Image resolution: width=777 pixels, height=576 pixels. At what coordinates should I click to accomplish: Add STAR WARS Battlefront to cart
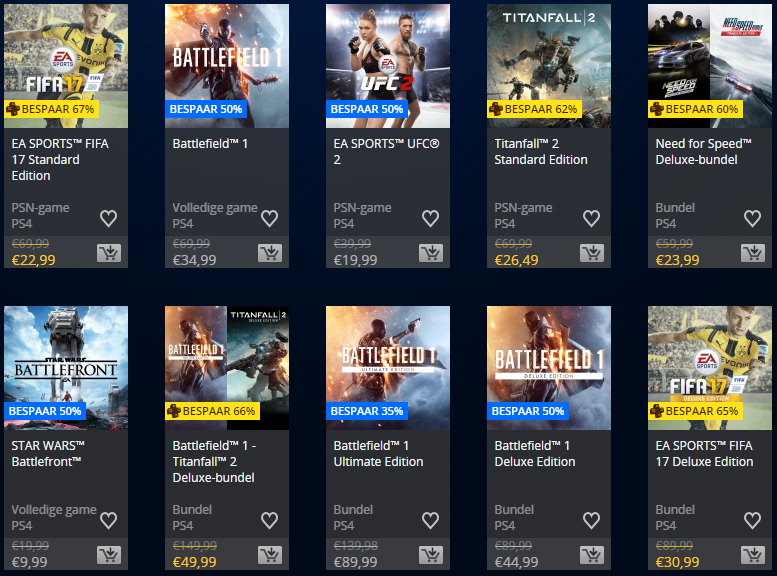point(109,555)
